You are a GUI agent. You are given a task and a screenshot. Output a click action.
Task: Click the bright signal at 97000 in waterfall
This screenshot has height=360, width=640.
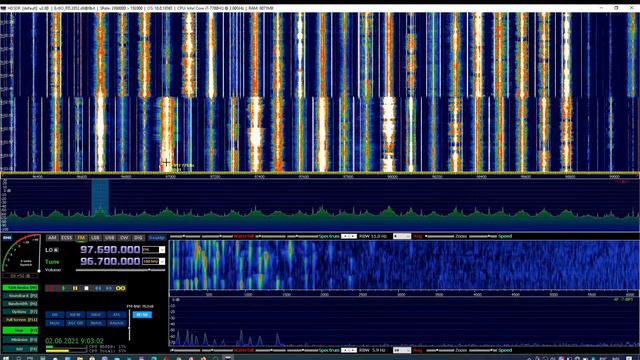point(167,135)
